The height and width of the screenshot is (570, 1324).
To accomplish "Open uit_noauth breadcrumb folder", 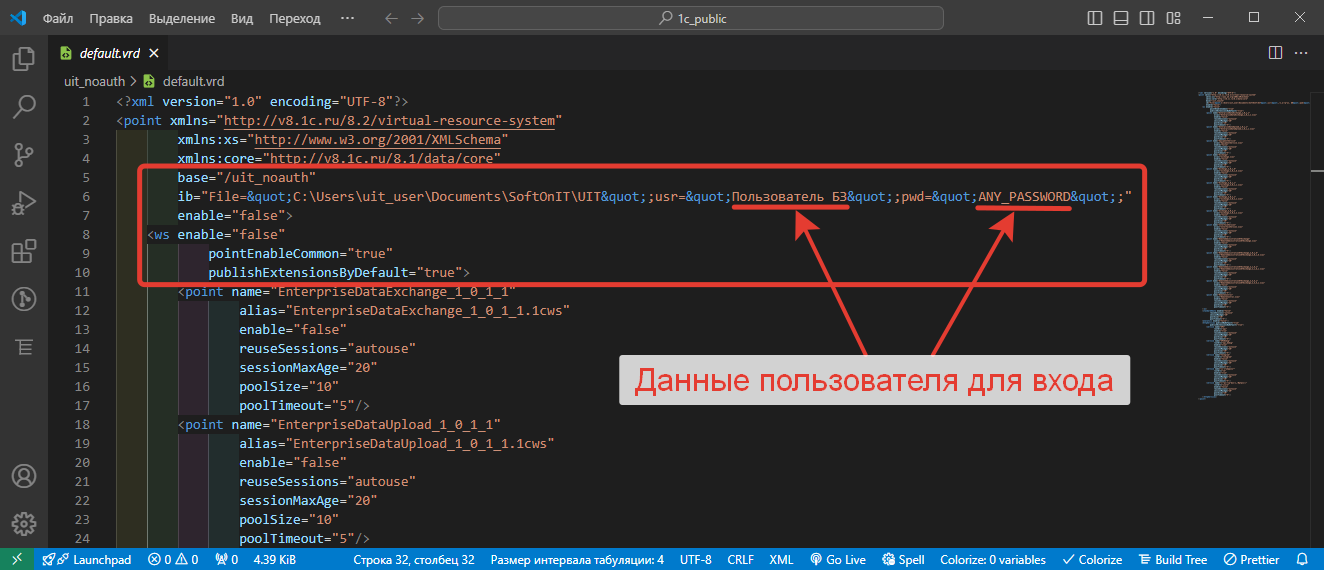I will coord(94,81).
